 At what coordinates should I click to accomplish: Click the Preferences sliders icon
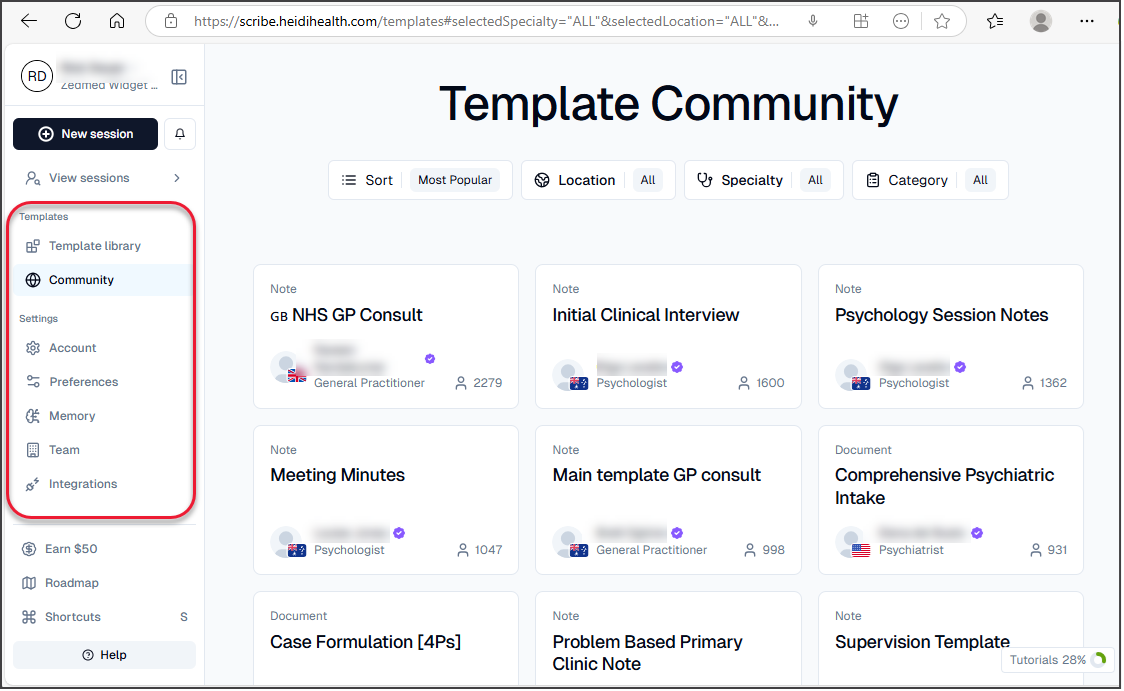33,382
